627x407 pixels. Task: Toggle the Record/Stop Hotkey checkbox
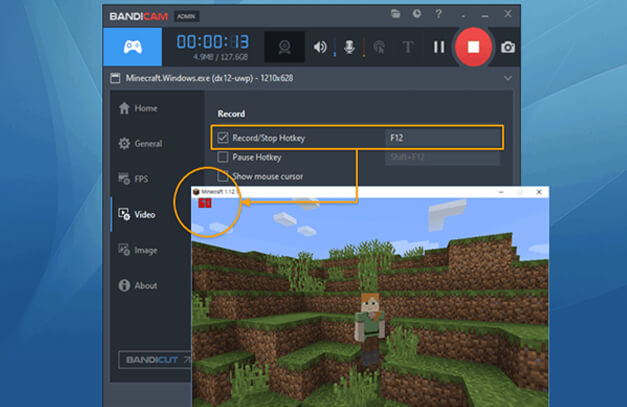pos(223,138)
